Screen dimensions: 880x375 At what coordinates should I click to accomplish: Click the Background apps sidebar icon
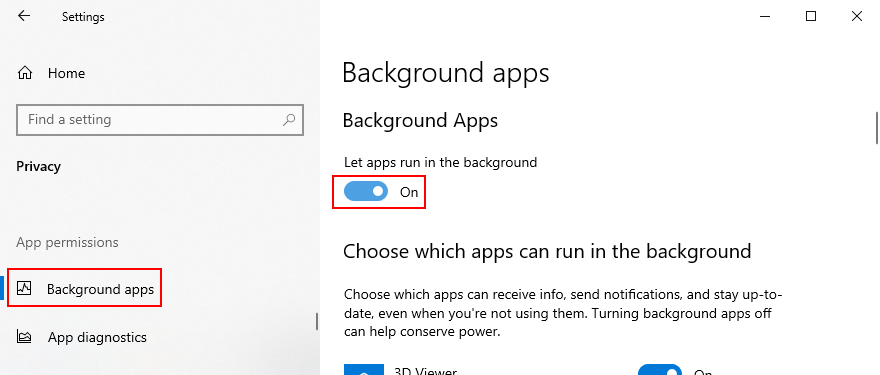pos(25,288)
